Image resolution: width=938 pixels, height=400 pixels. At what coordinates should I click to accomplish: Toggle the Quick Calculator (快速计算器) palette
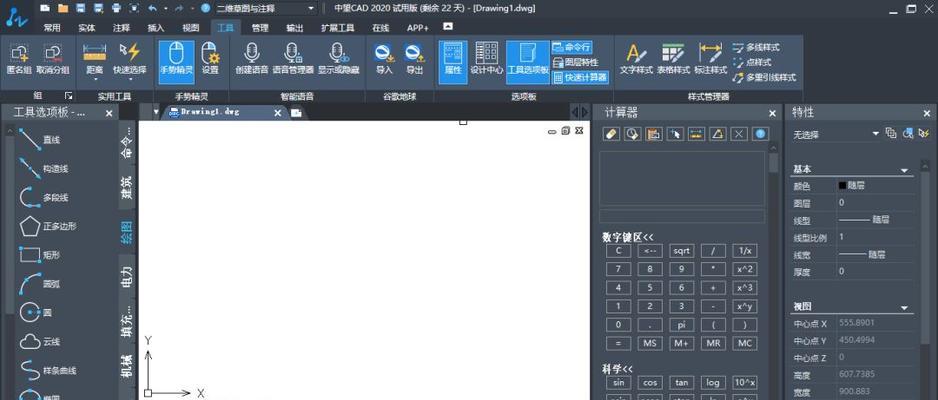tap(580, 78)
